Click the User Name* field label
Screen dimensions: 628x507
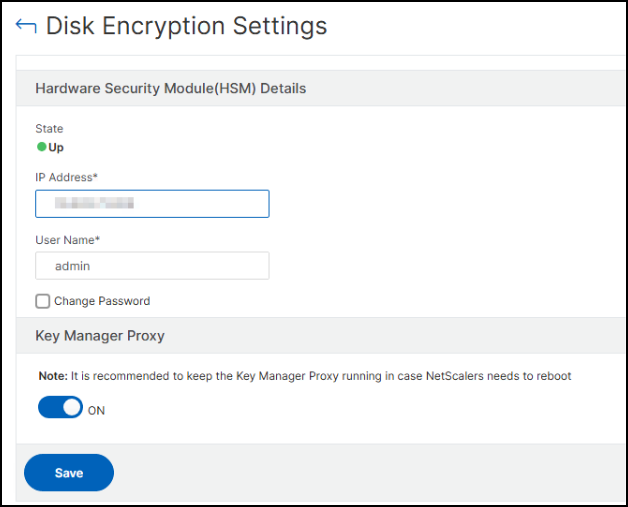tap(68, 239)
